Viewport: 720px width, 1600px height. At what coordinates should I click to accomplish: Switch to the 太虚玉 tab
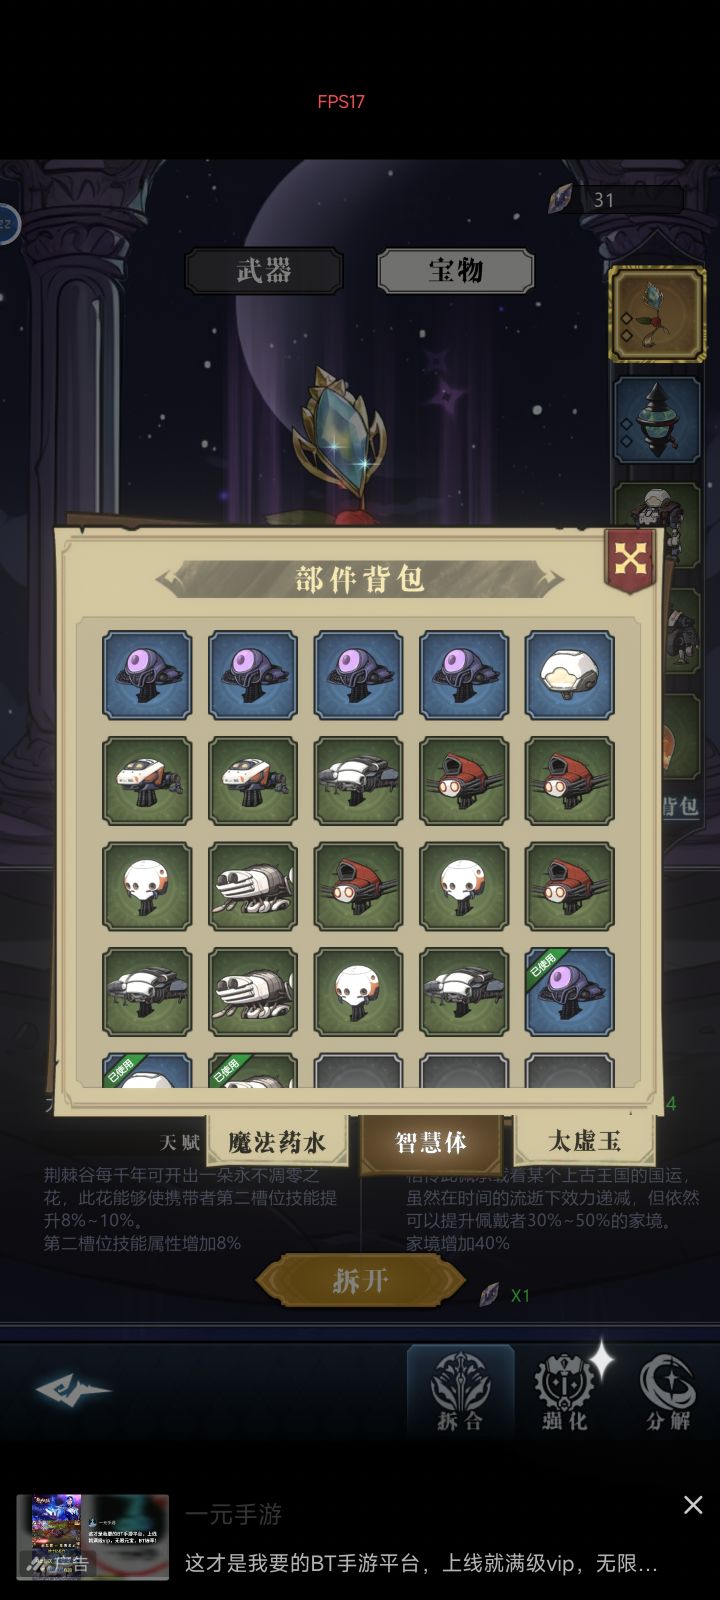585,1140
